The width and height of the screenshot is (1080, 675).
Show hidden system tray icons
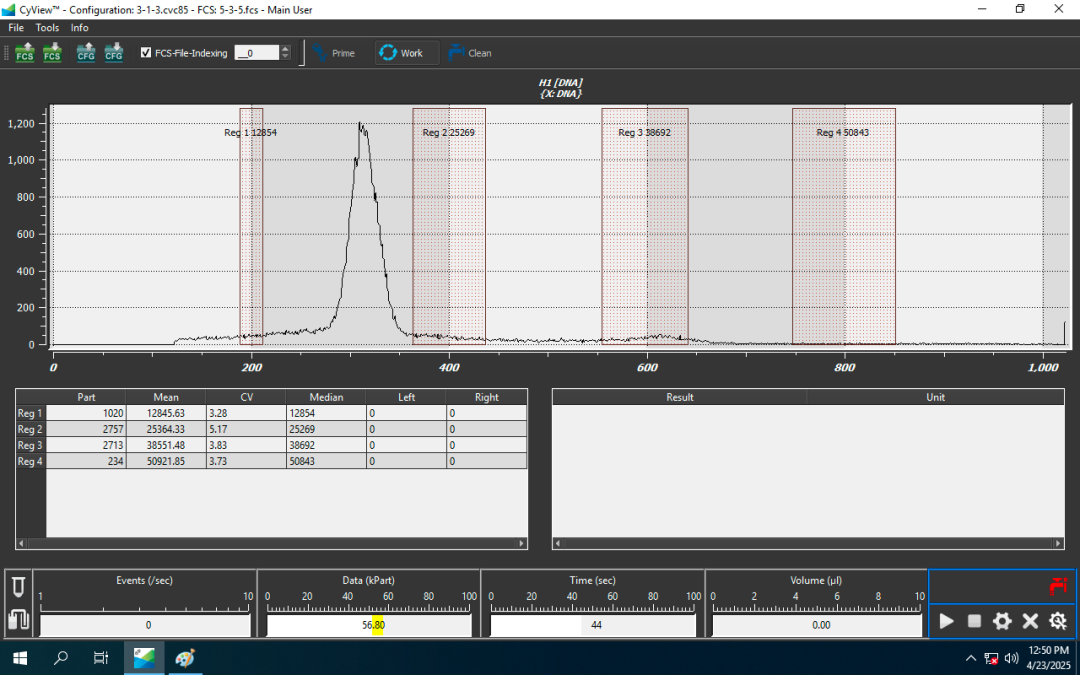pos(970,658)
